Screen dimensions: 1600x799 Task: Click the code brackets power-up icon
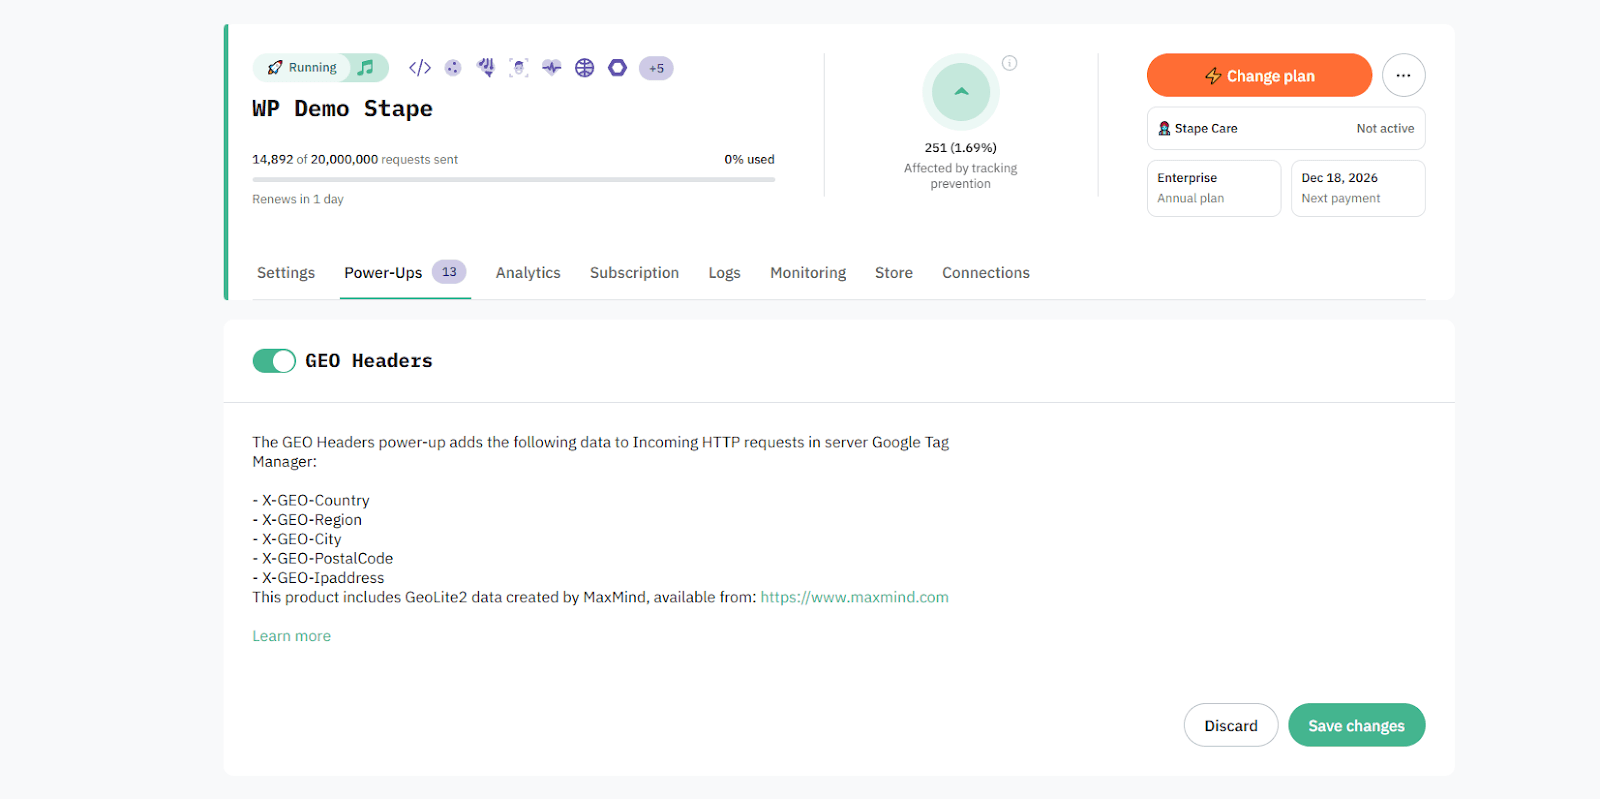pos(420,68)
